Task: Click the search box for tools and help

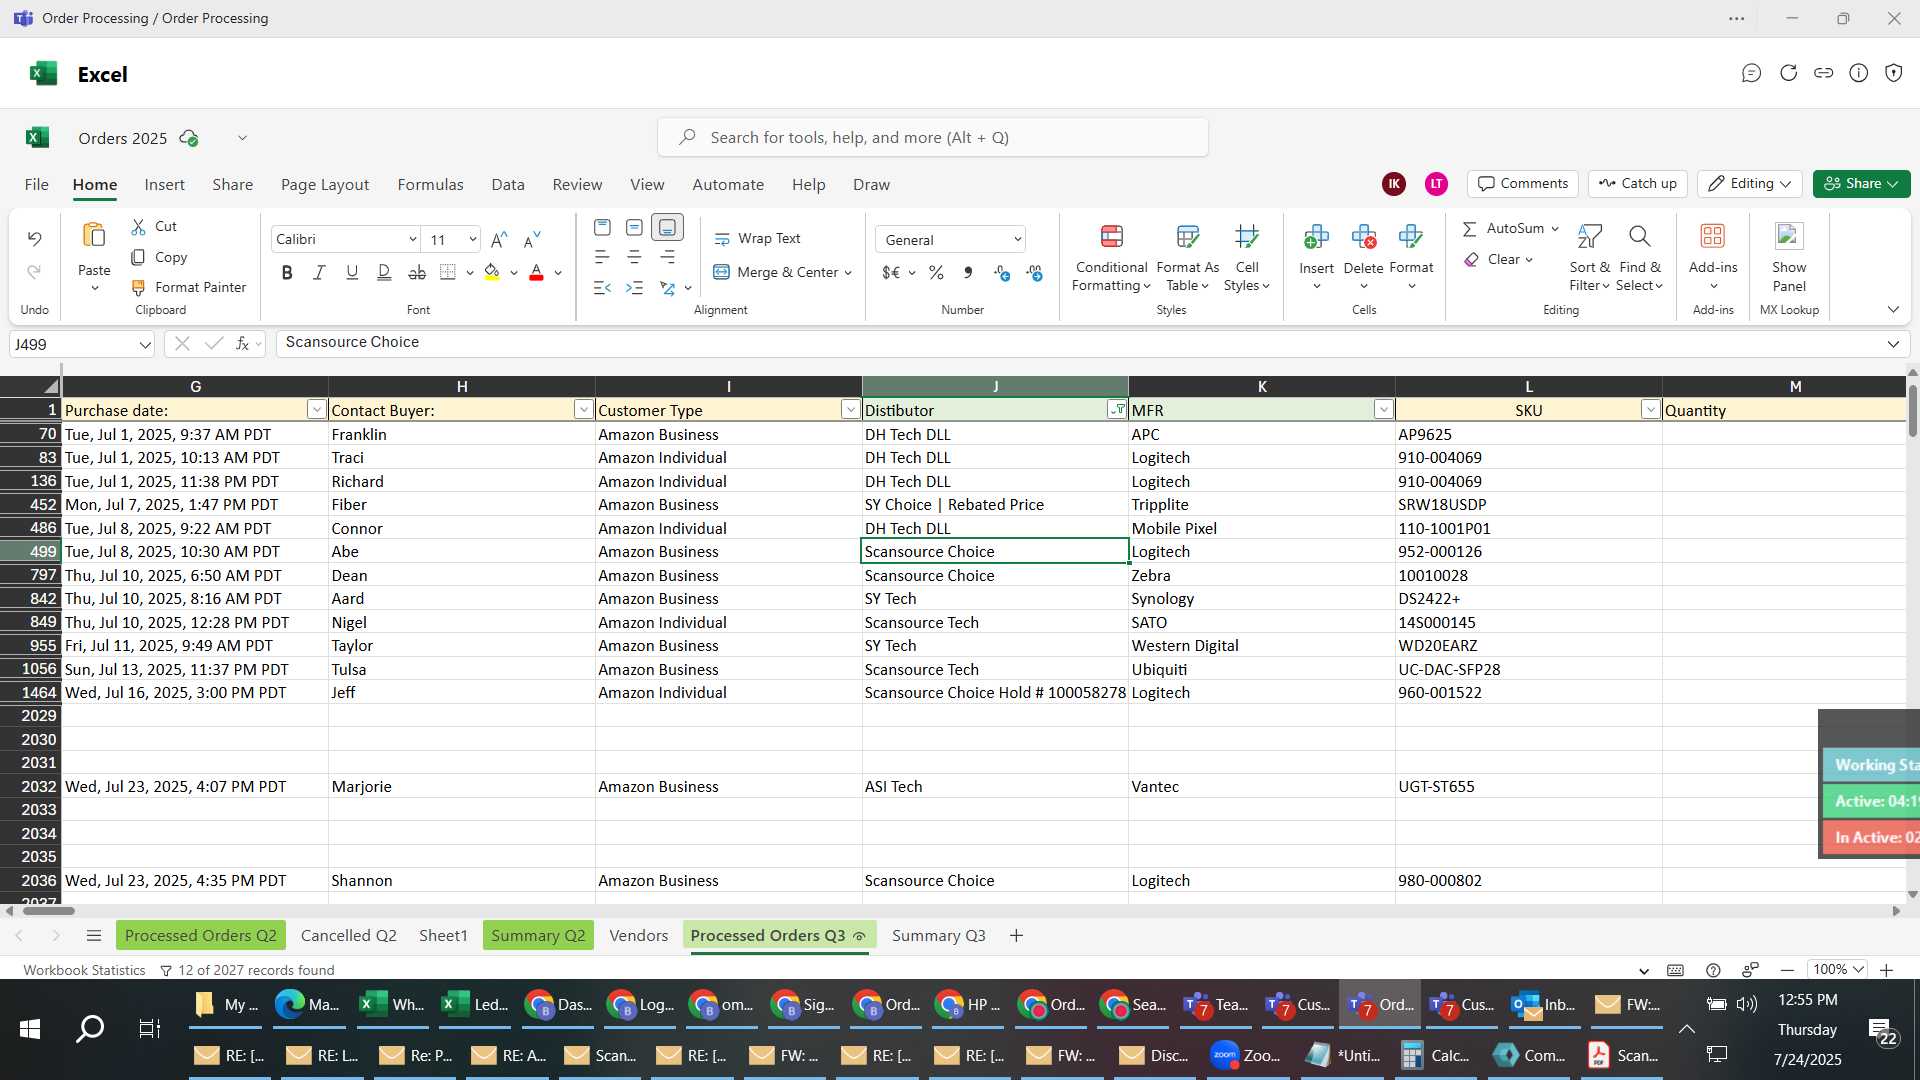Action: tap(932, 138)
